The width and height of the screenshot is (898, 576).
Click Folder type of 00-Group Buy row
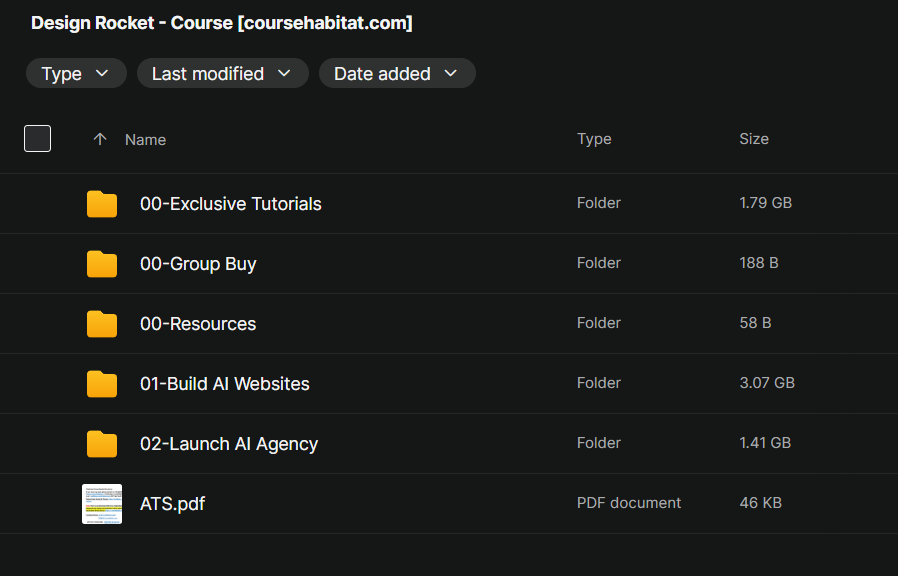point(598,263)
